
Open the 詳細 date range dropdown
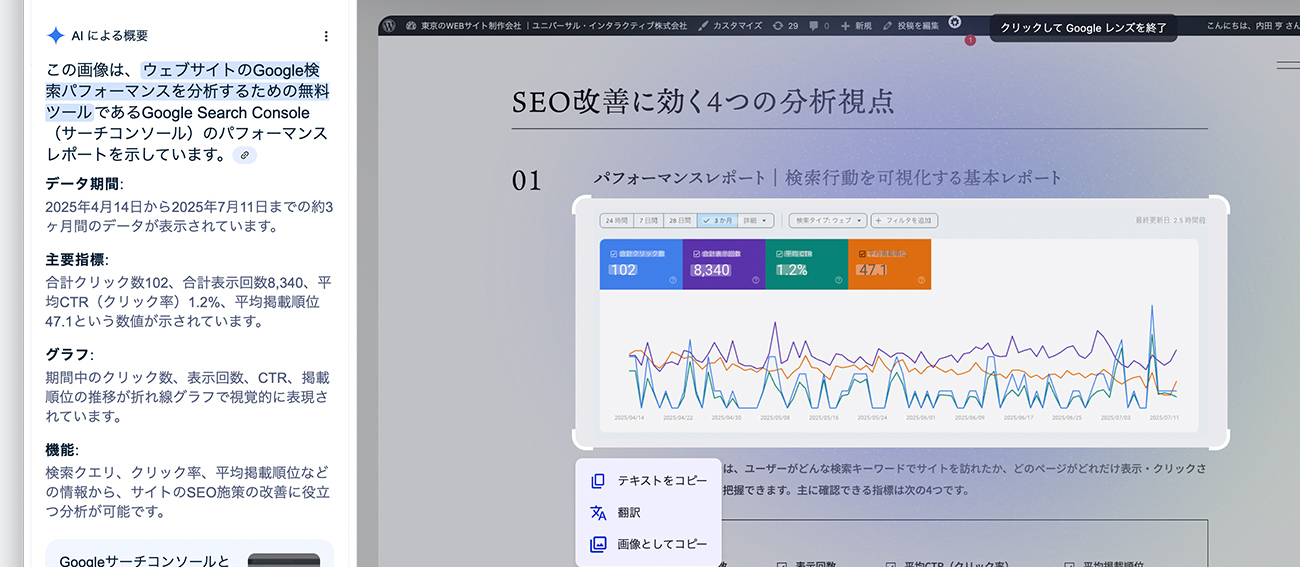coord(756,220)
